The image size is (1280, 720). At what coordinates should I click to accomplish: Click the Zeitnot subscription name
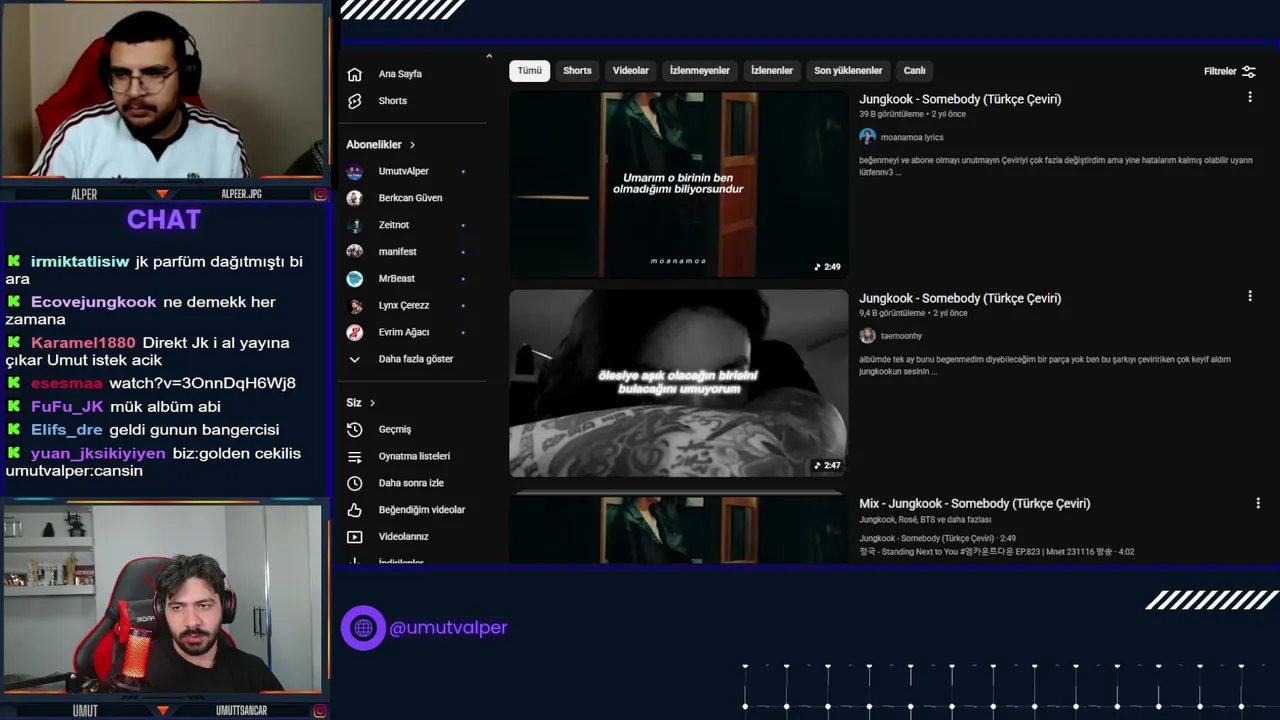click(394, 225)
